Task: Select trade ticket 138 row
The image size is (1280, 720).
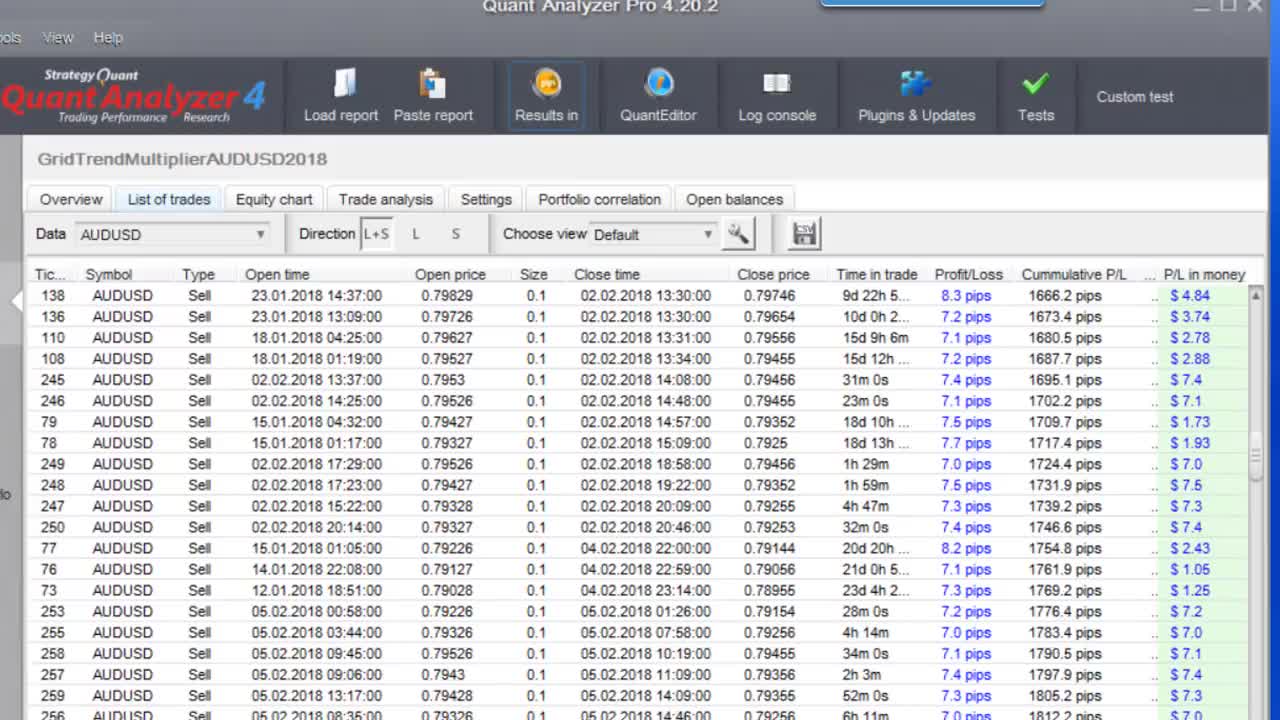Action: coord(640,296)
